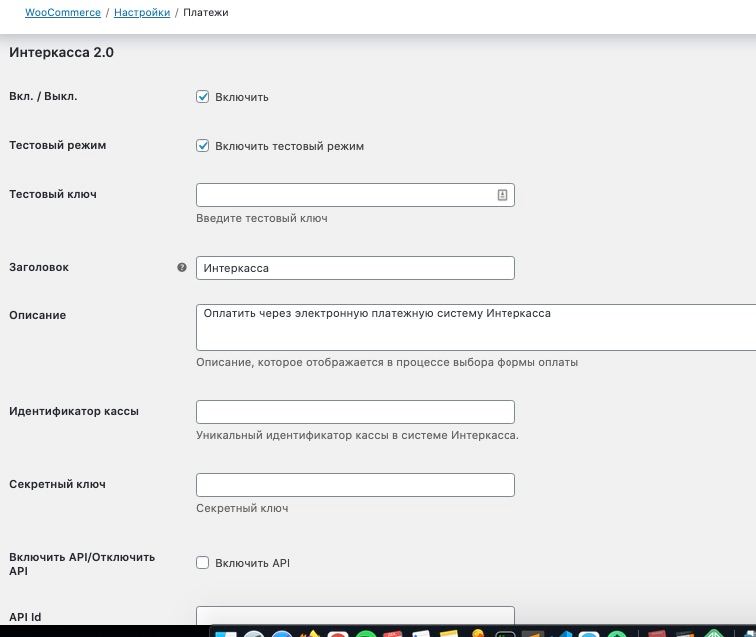This screenshot has width=756, height=637.
Task: Click the Тестовый ключ row label
Action: 53,194
